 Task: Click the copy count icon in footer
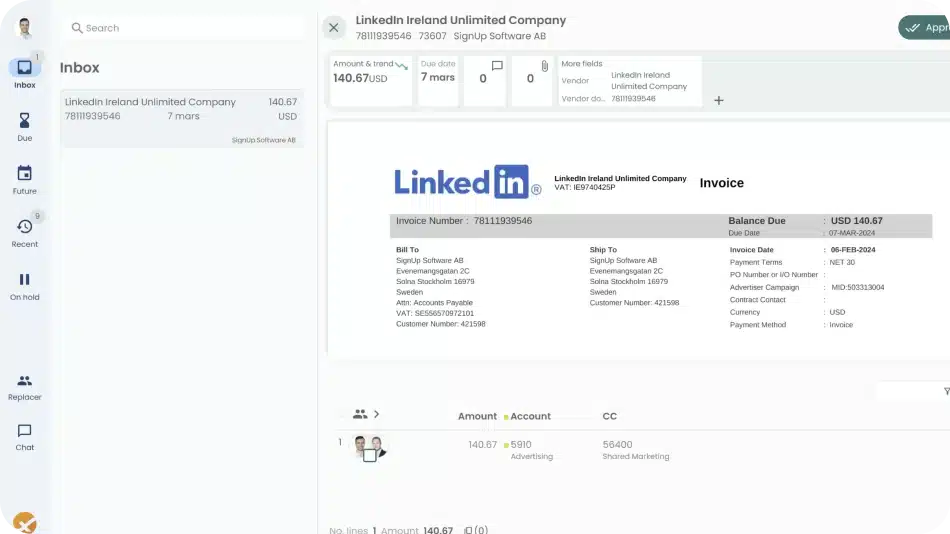pyautogui.click(x=468, y=530)
